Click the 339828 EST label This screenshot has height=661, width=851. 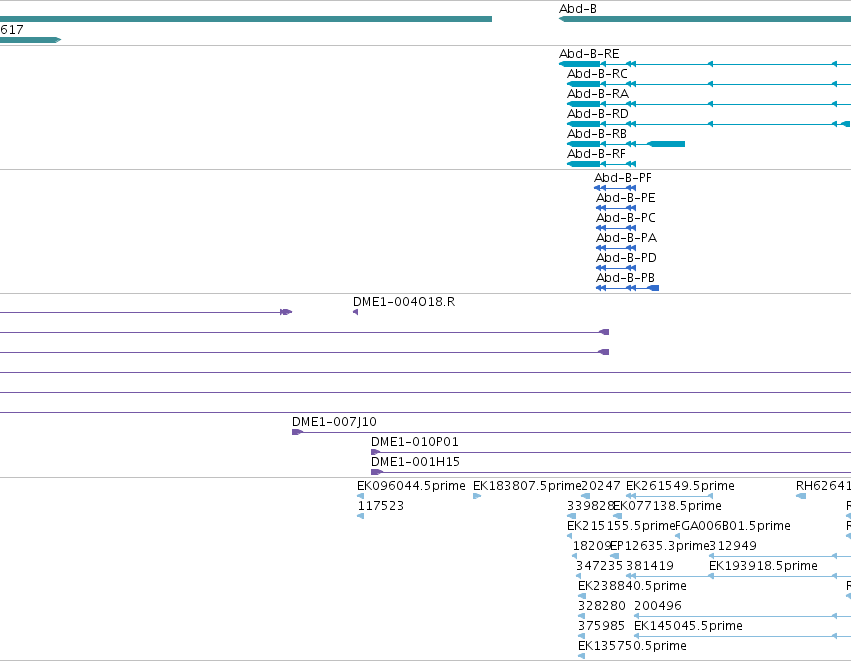tap(590, 506)
